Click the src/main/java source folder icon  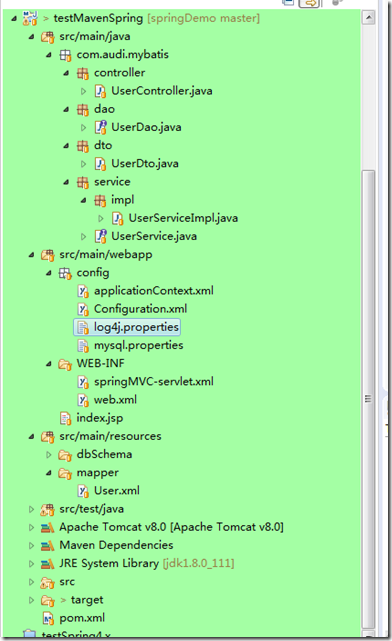[48, 37]
